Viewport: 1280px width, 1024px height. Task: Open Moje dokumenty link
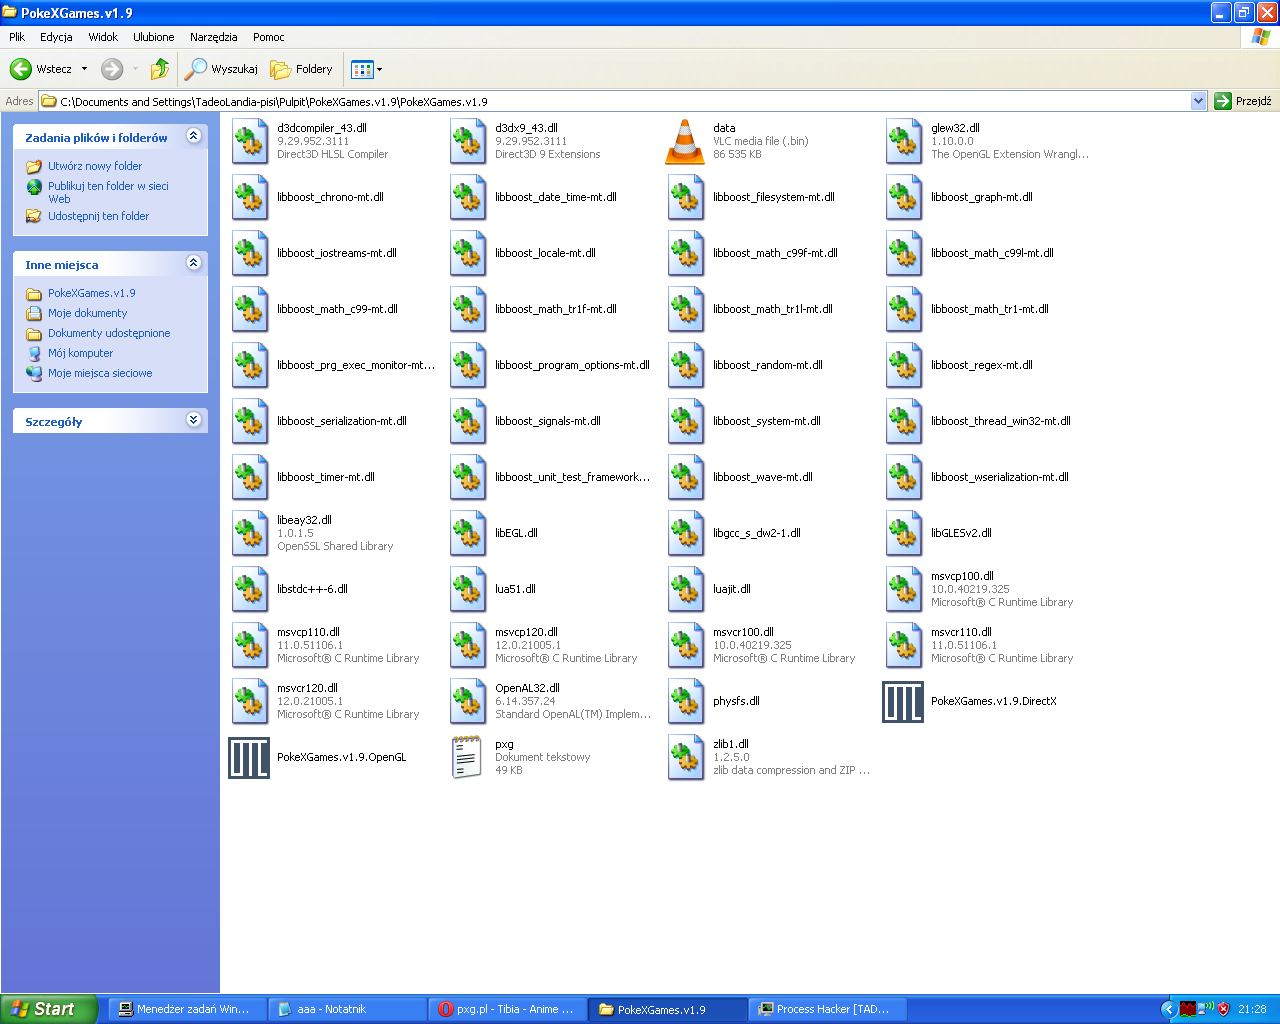tap(88, 313)
